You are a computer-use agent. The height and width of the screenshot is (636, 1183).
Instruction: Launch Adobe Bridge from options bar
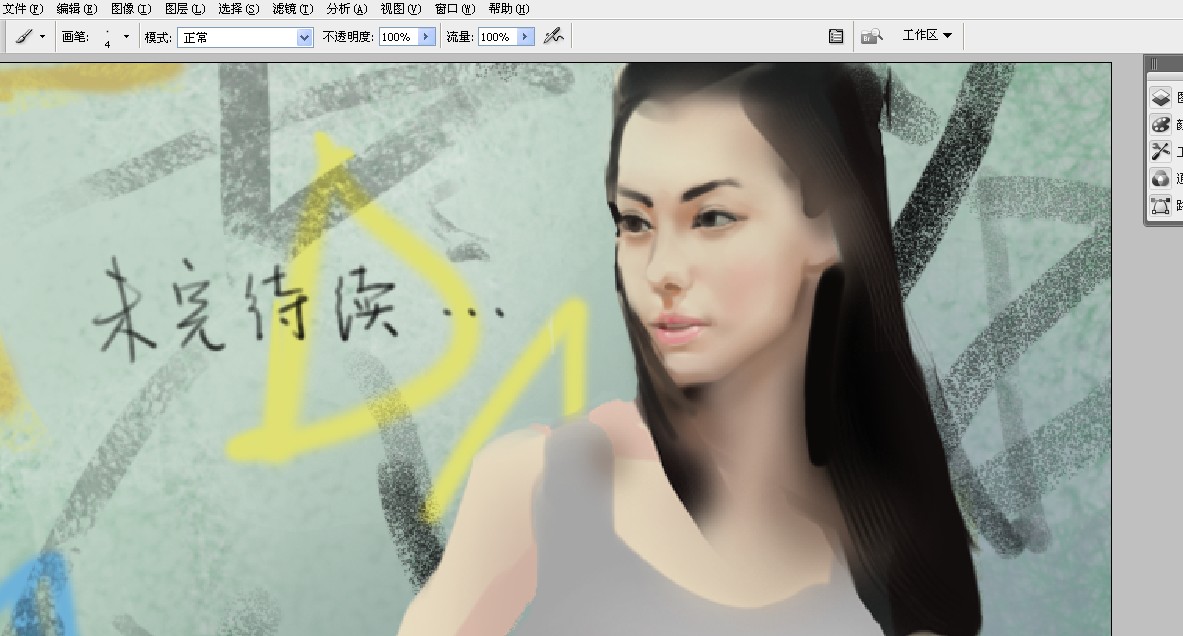coord(871,36)
